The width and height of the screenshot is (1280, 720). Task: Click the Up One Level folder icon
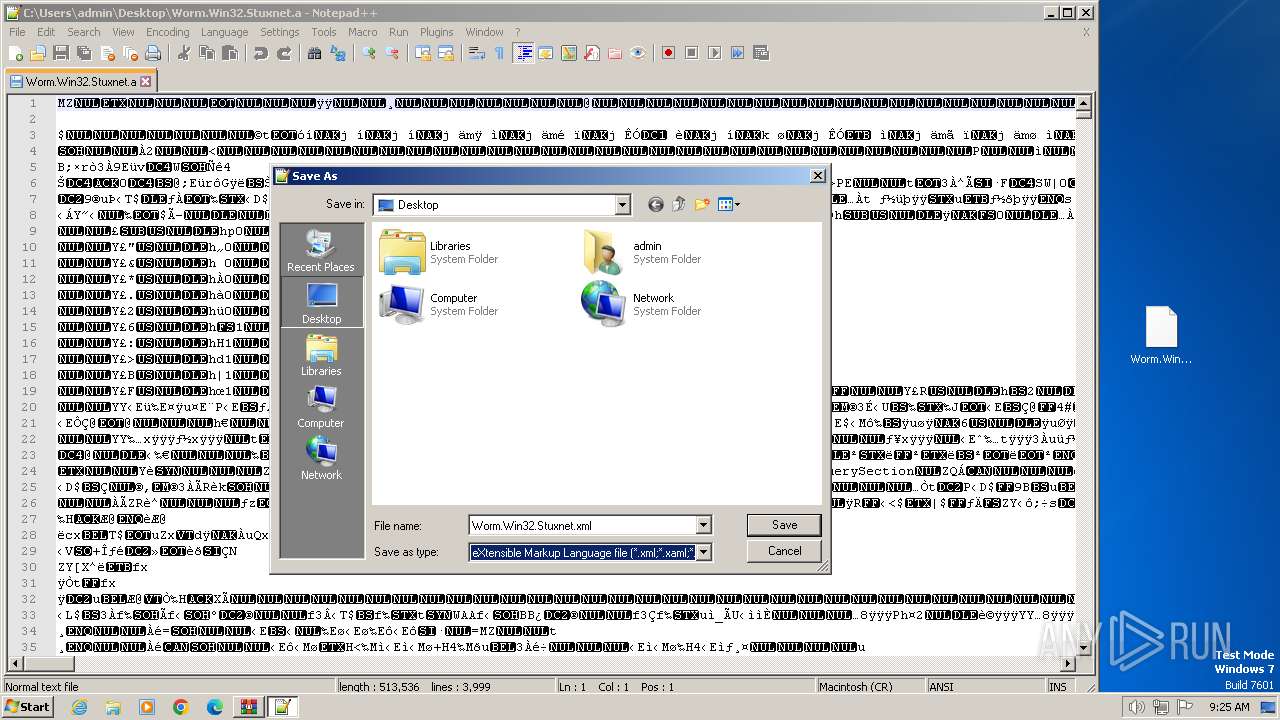point(679,204)
